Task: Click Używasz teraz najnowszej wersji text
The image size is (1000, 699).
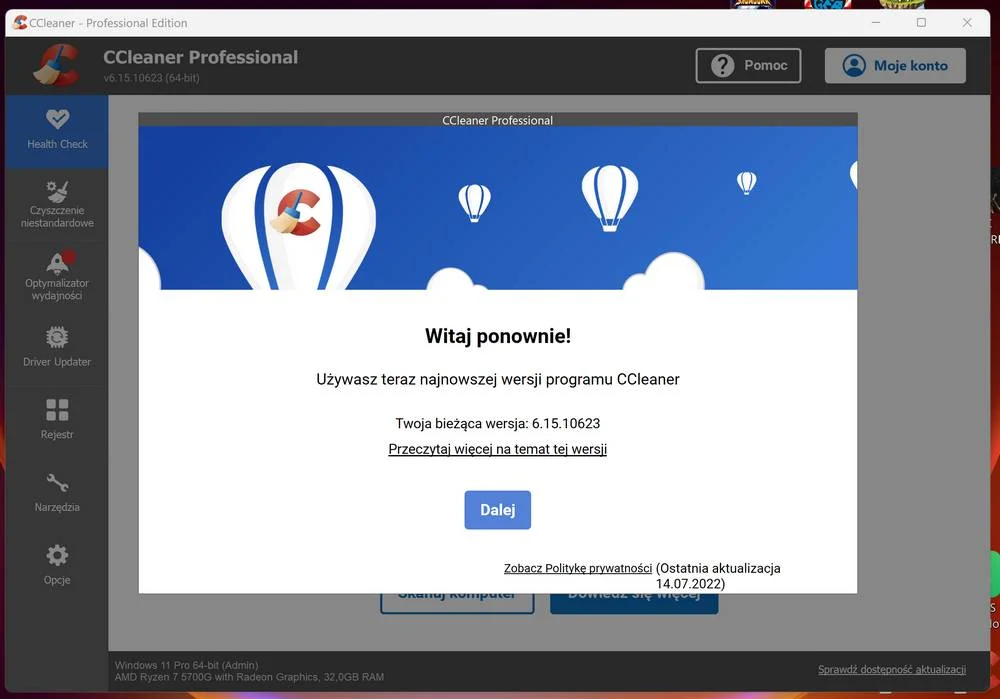Action: pos(497,379)
